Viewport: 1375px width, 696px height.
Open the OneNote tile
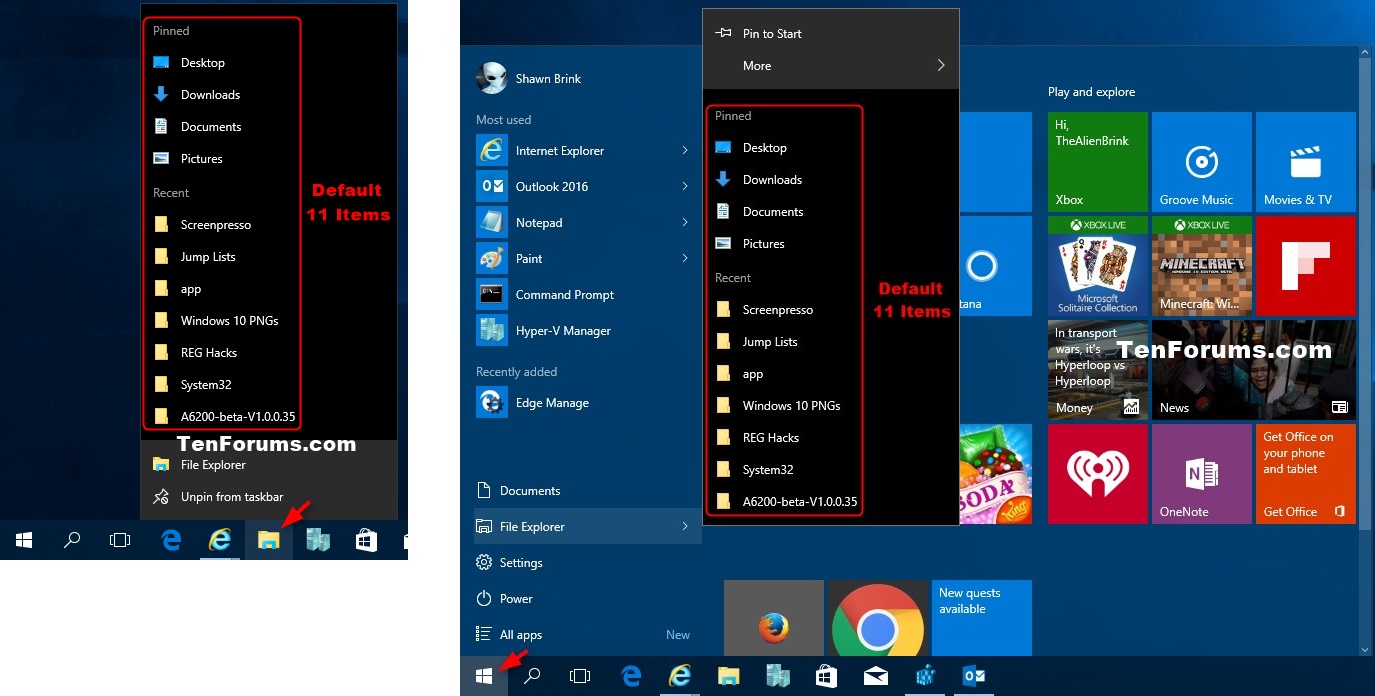click(1201, 474)
